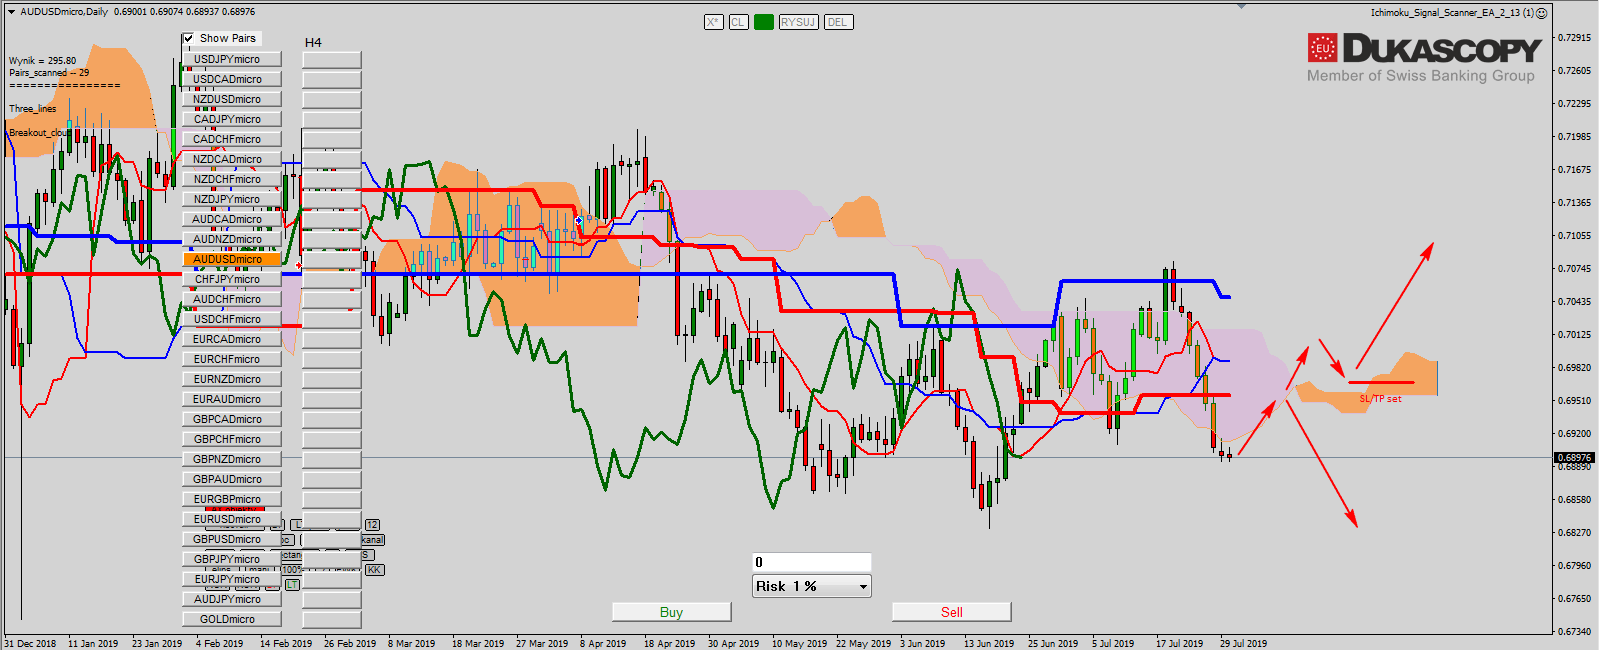Click the chart shift triangle marker at top
The width and height of the screenshot is (1600, 650).
click(x=1241, y=6)
